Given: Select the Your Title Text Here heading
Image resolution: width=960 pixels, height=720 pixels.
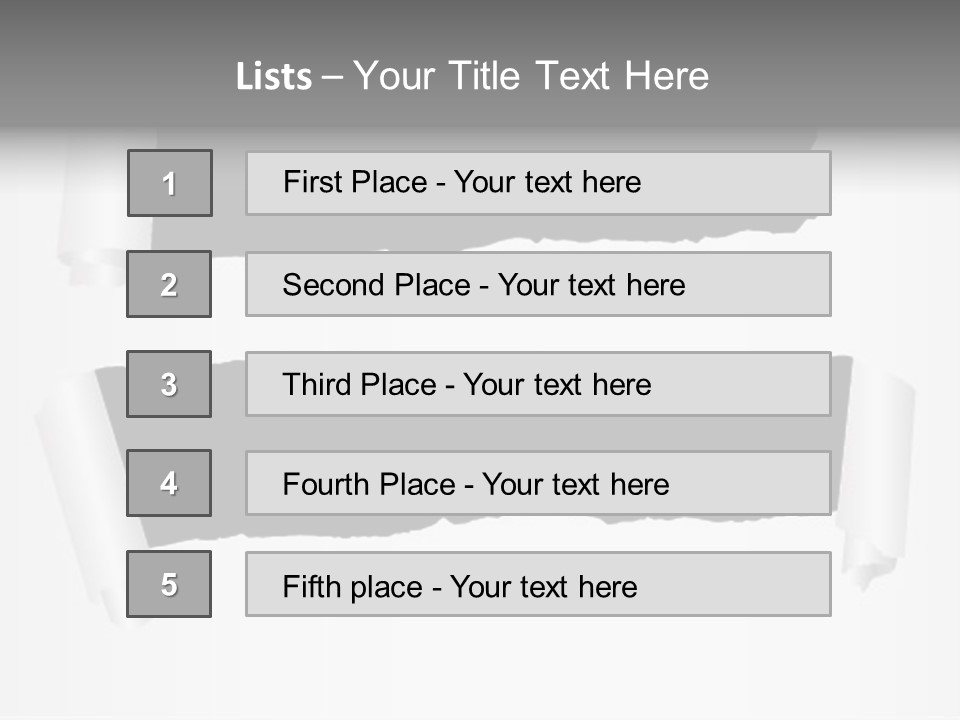Looking at the screenshot, I should point(530,76).
